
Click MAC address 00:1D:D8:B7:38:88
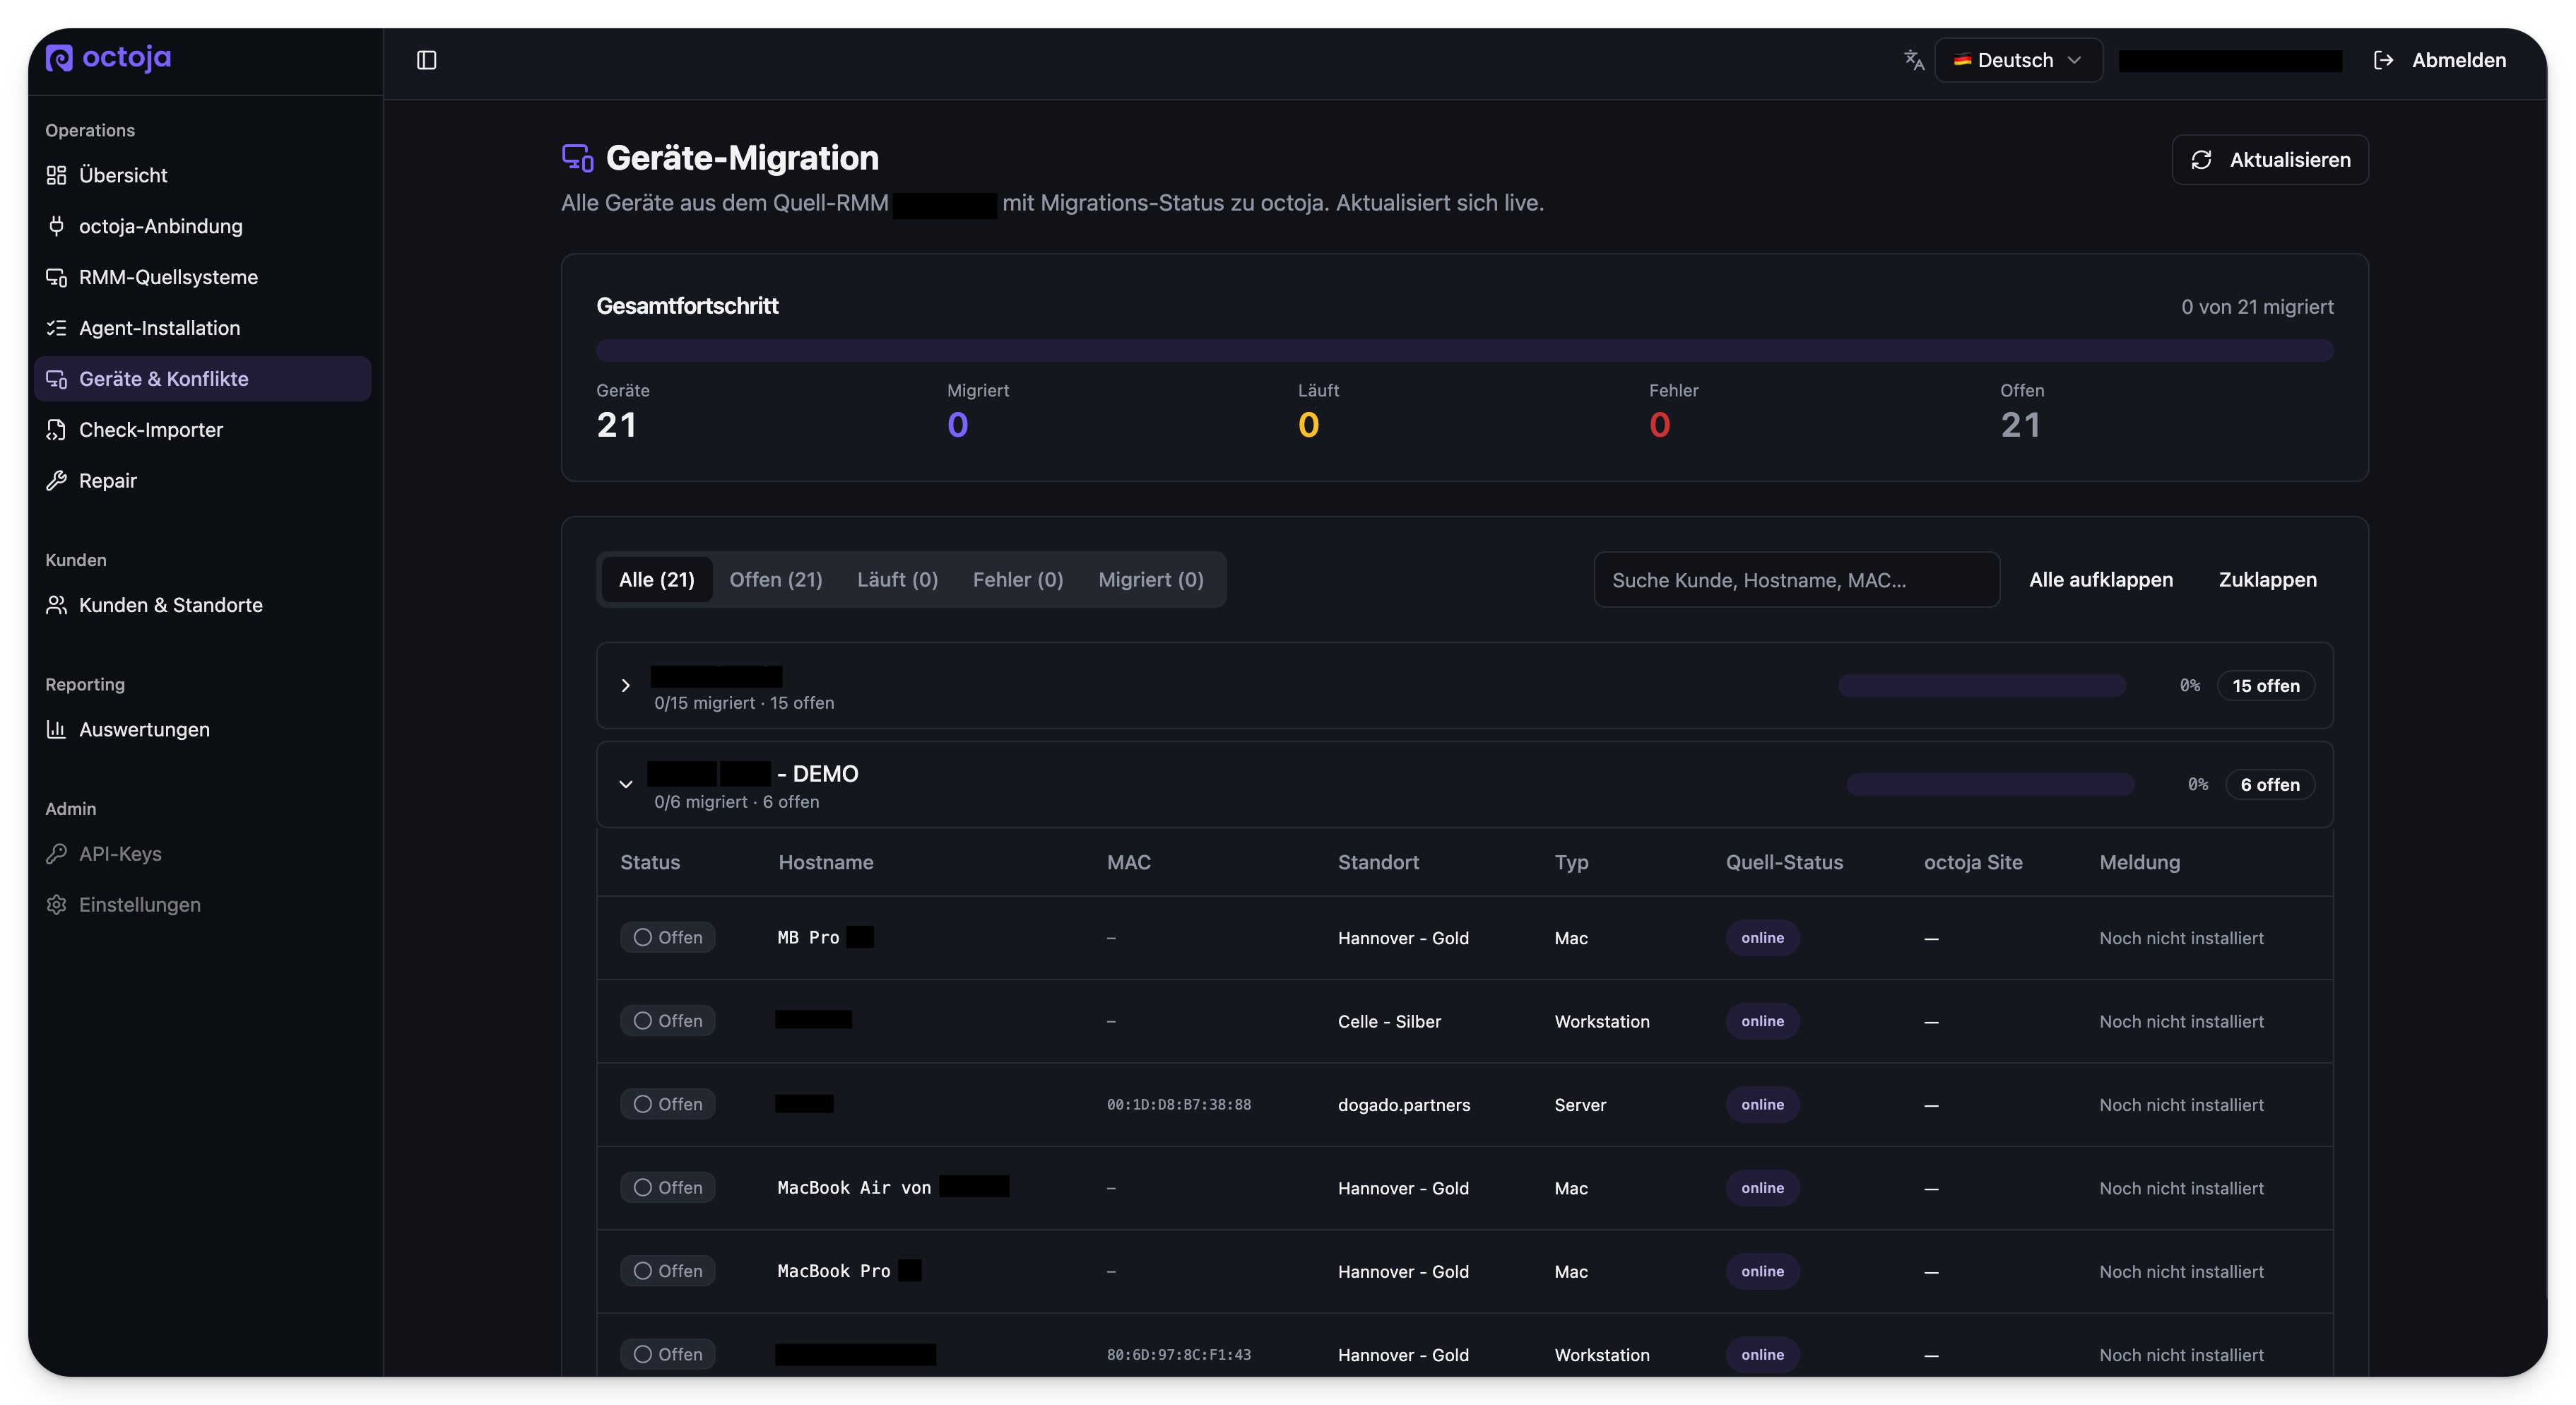[x=1178, y=1105]
